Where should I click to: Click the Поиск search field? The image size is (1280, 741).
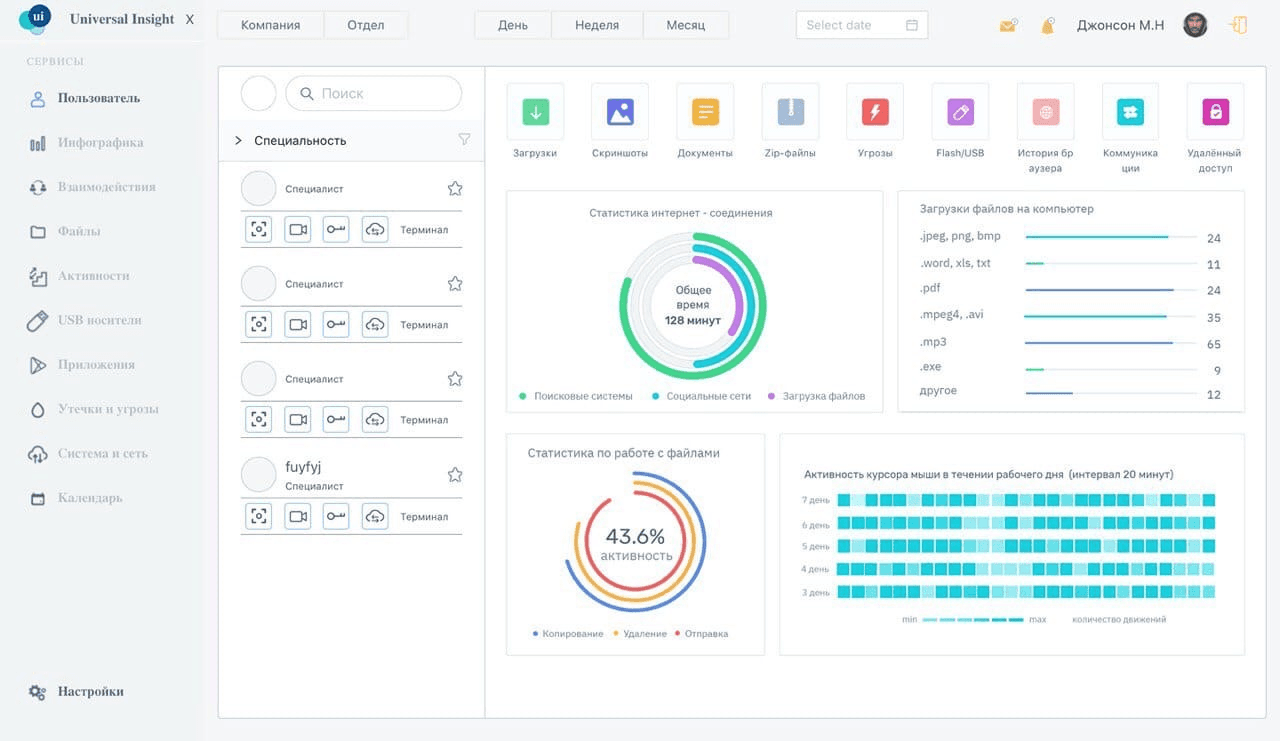[374, 93]
